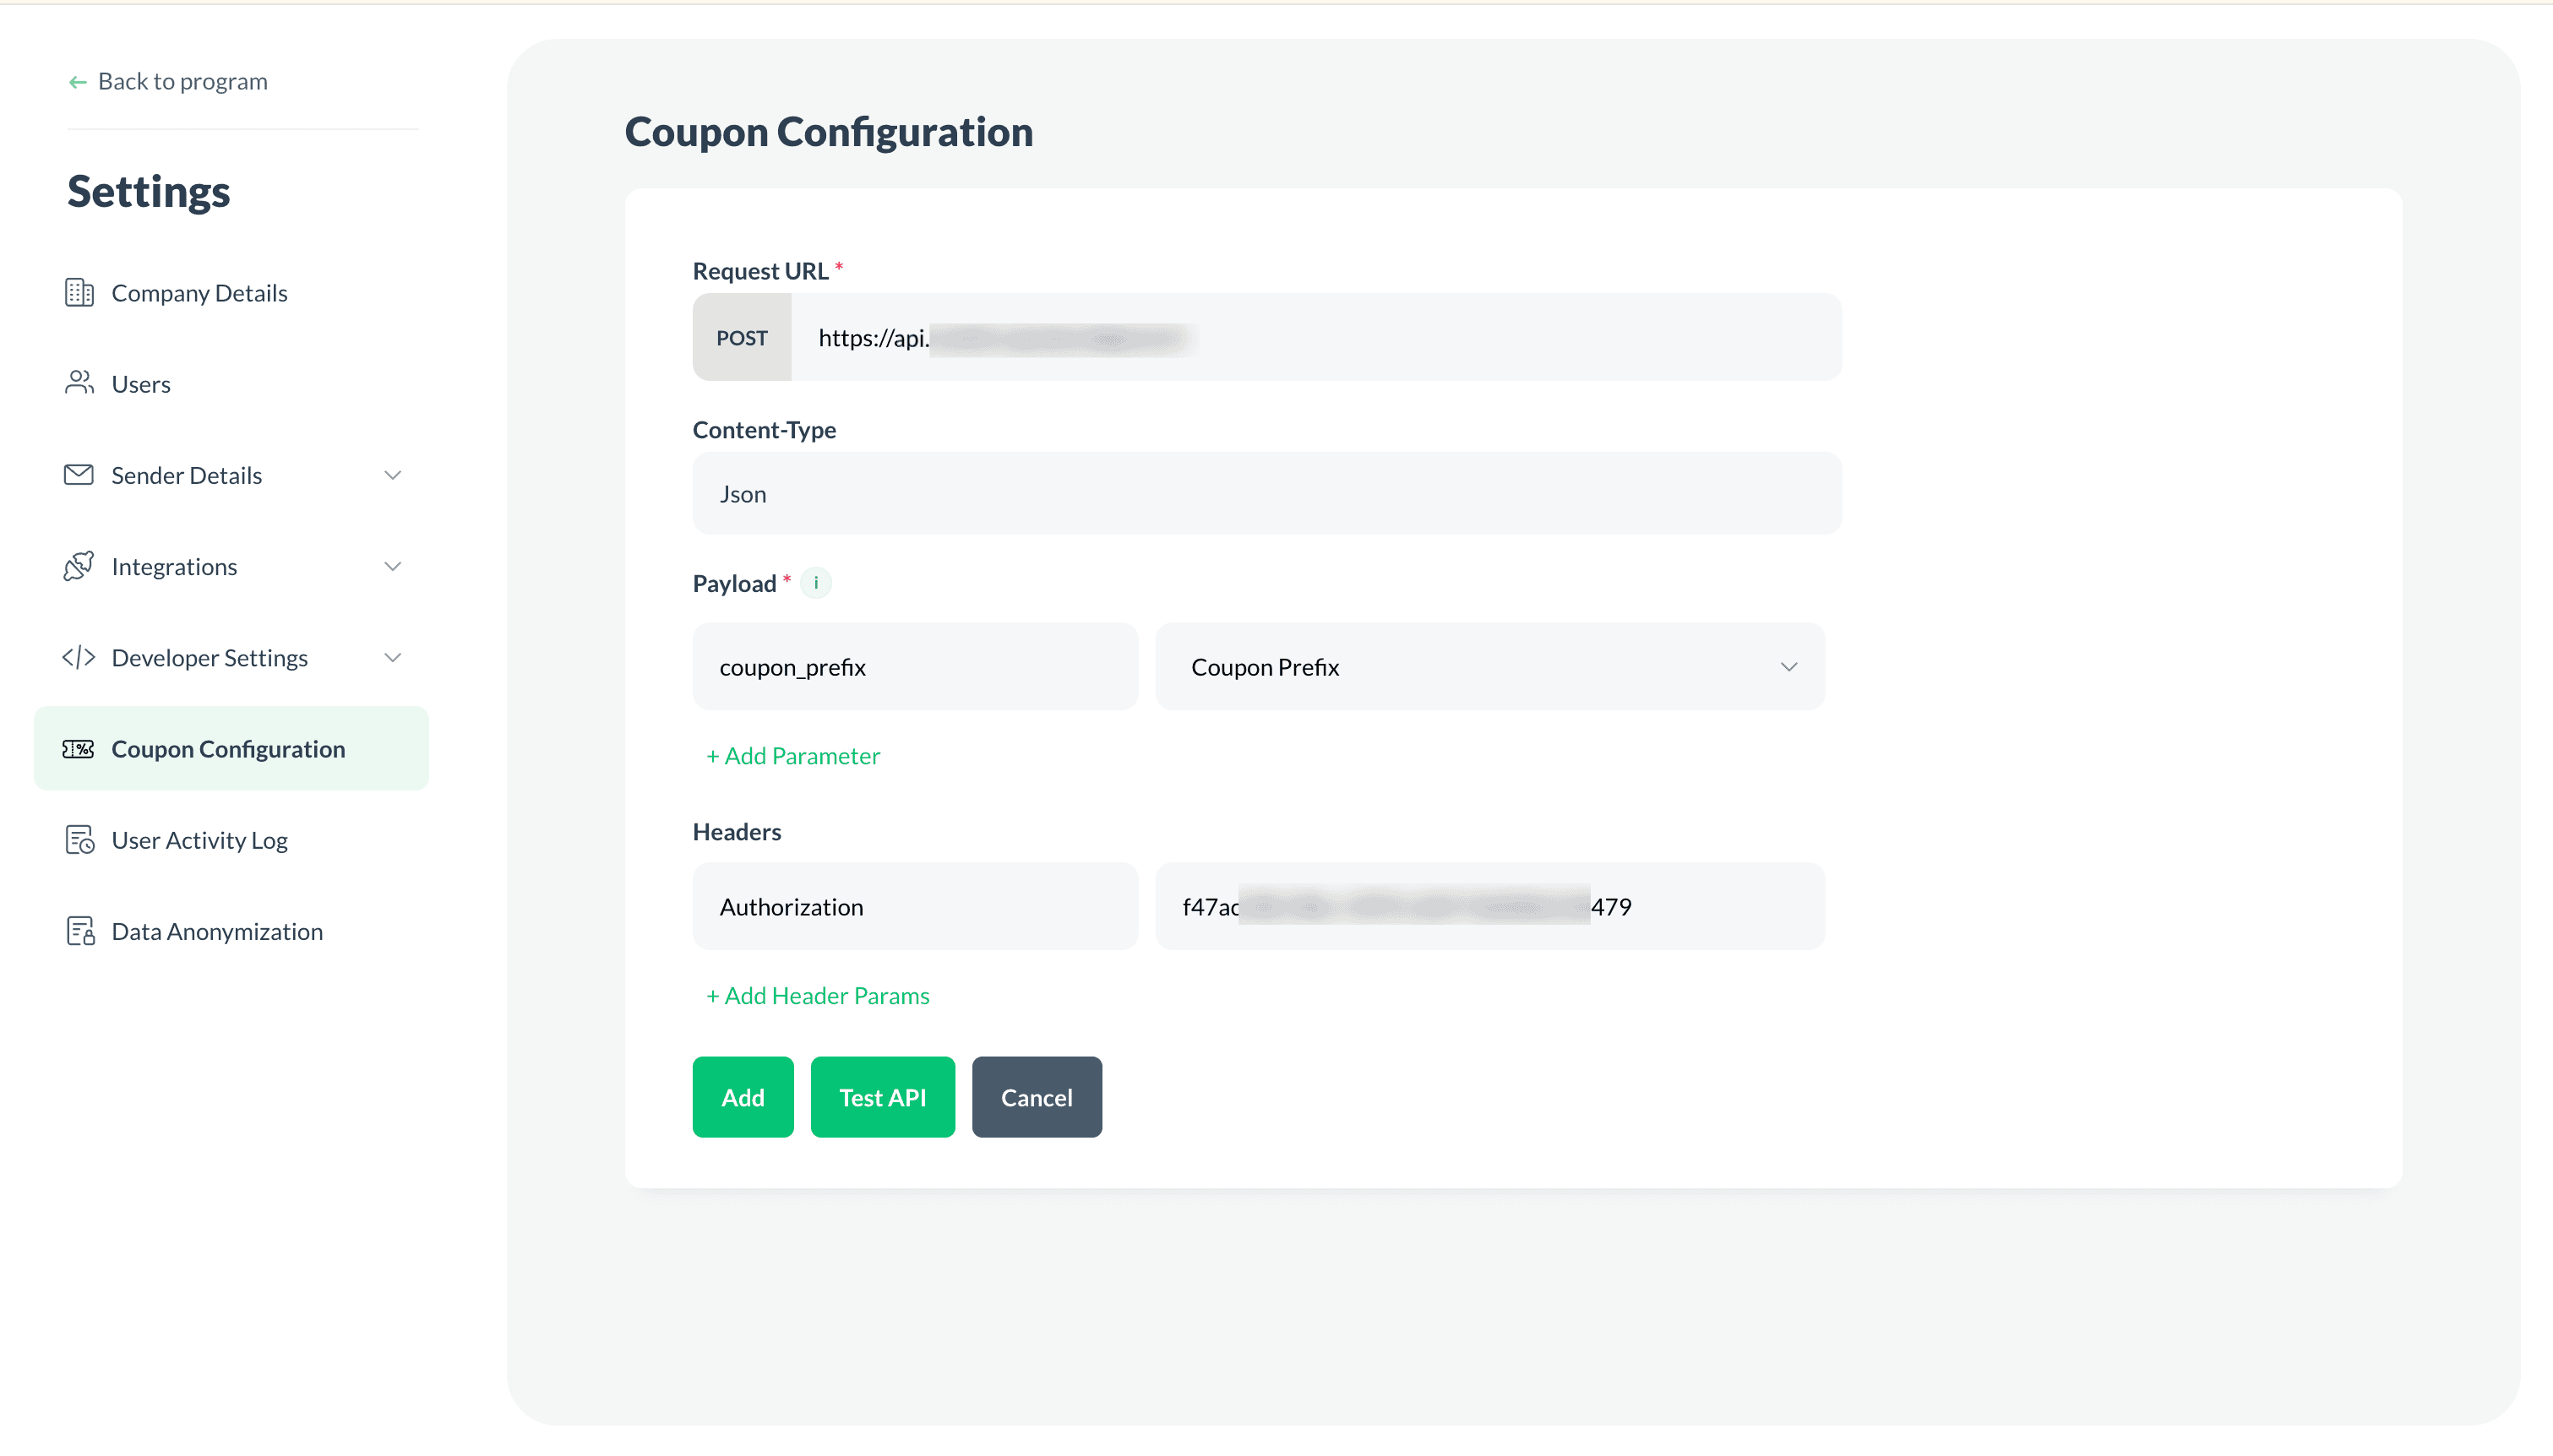
Task: Click the Coupon Configuration ticket icon
Action: pos(79,748)
